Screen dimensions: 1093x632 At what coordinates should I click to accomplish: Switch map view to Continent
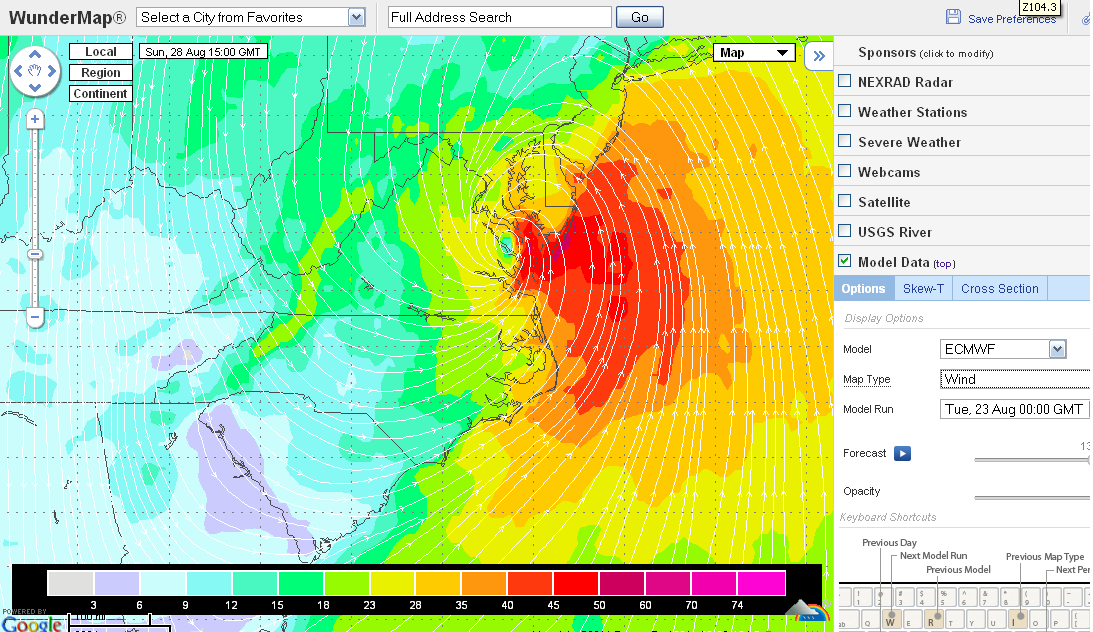click(100, 93)
